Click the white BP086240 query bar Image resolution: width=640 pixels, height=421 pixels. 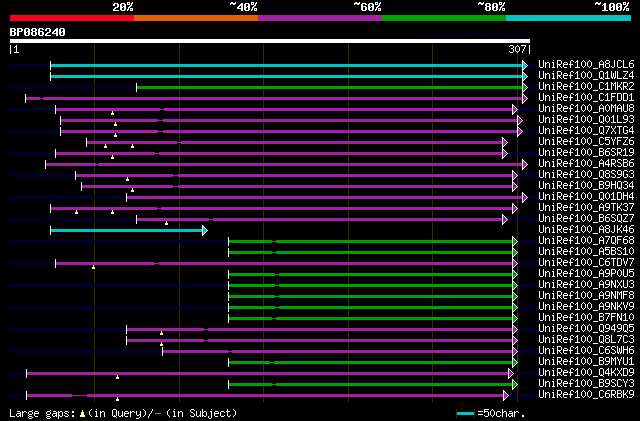[x=270, y=41]
